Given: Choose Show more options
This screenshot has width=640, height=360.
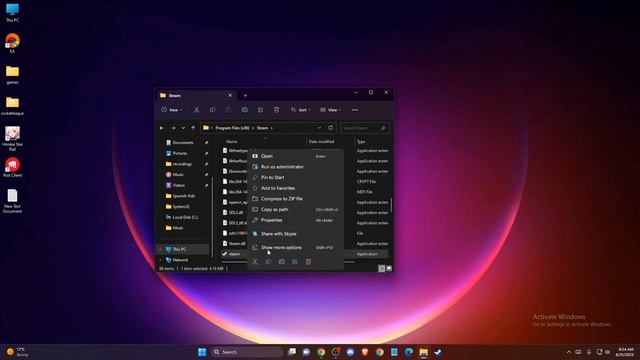Looking at the screenshot, I should tap(296, 248).
